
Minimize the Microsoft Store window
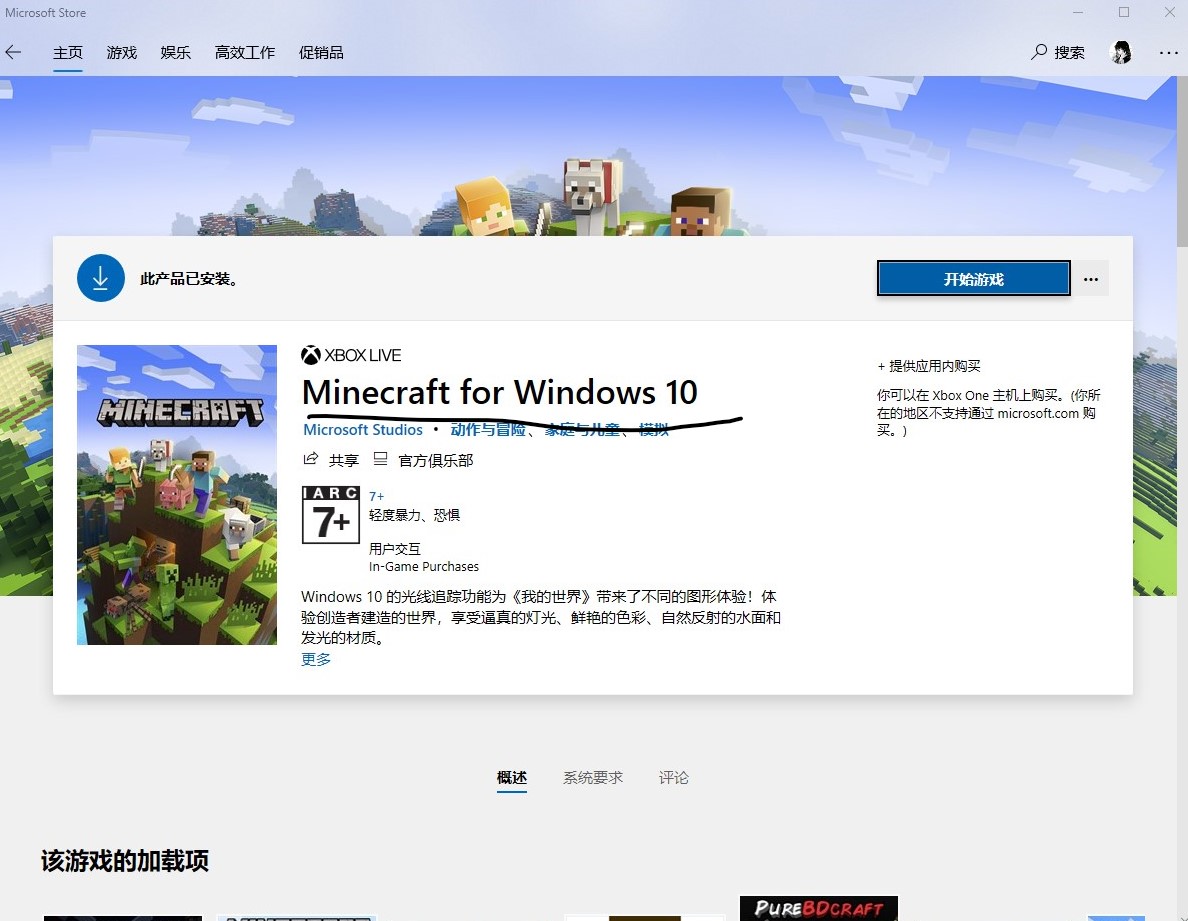[x=1078, y=12]
